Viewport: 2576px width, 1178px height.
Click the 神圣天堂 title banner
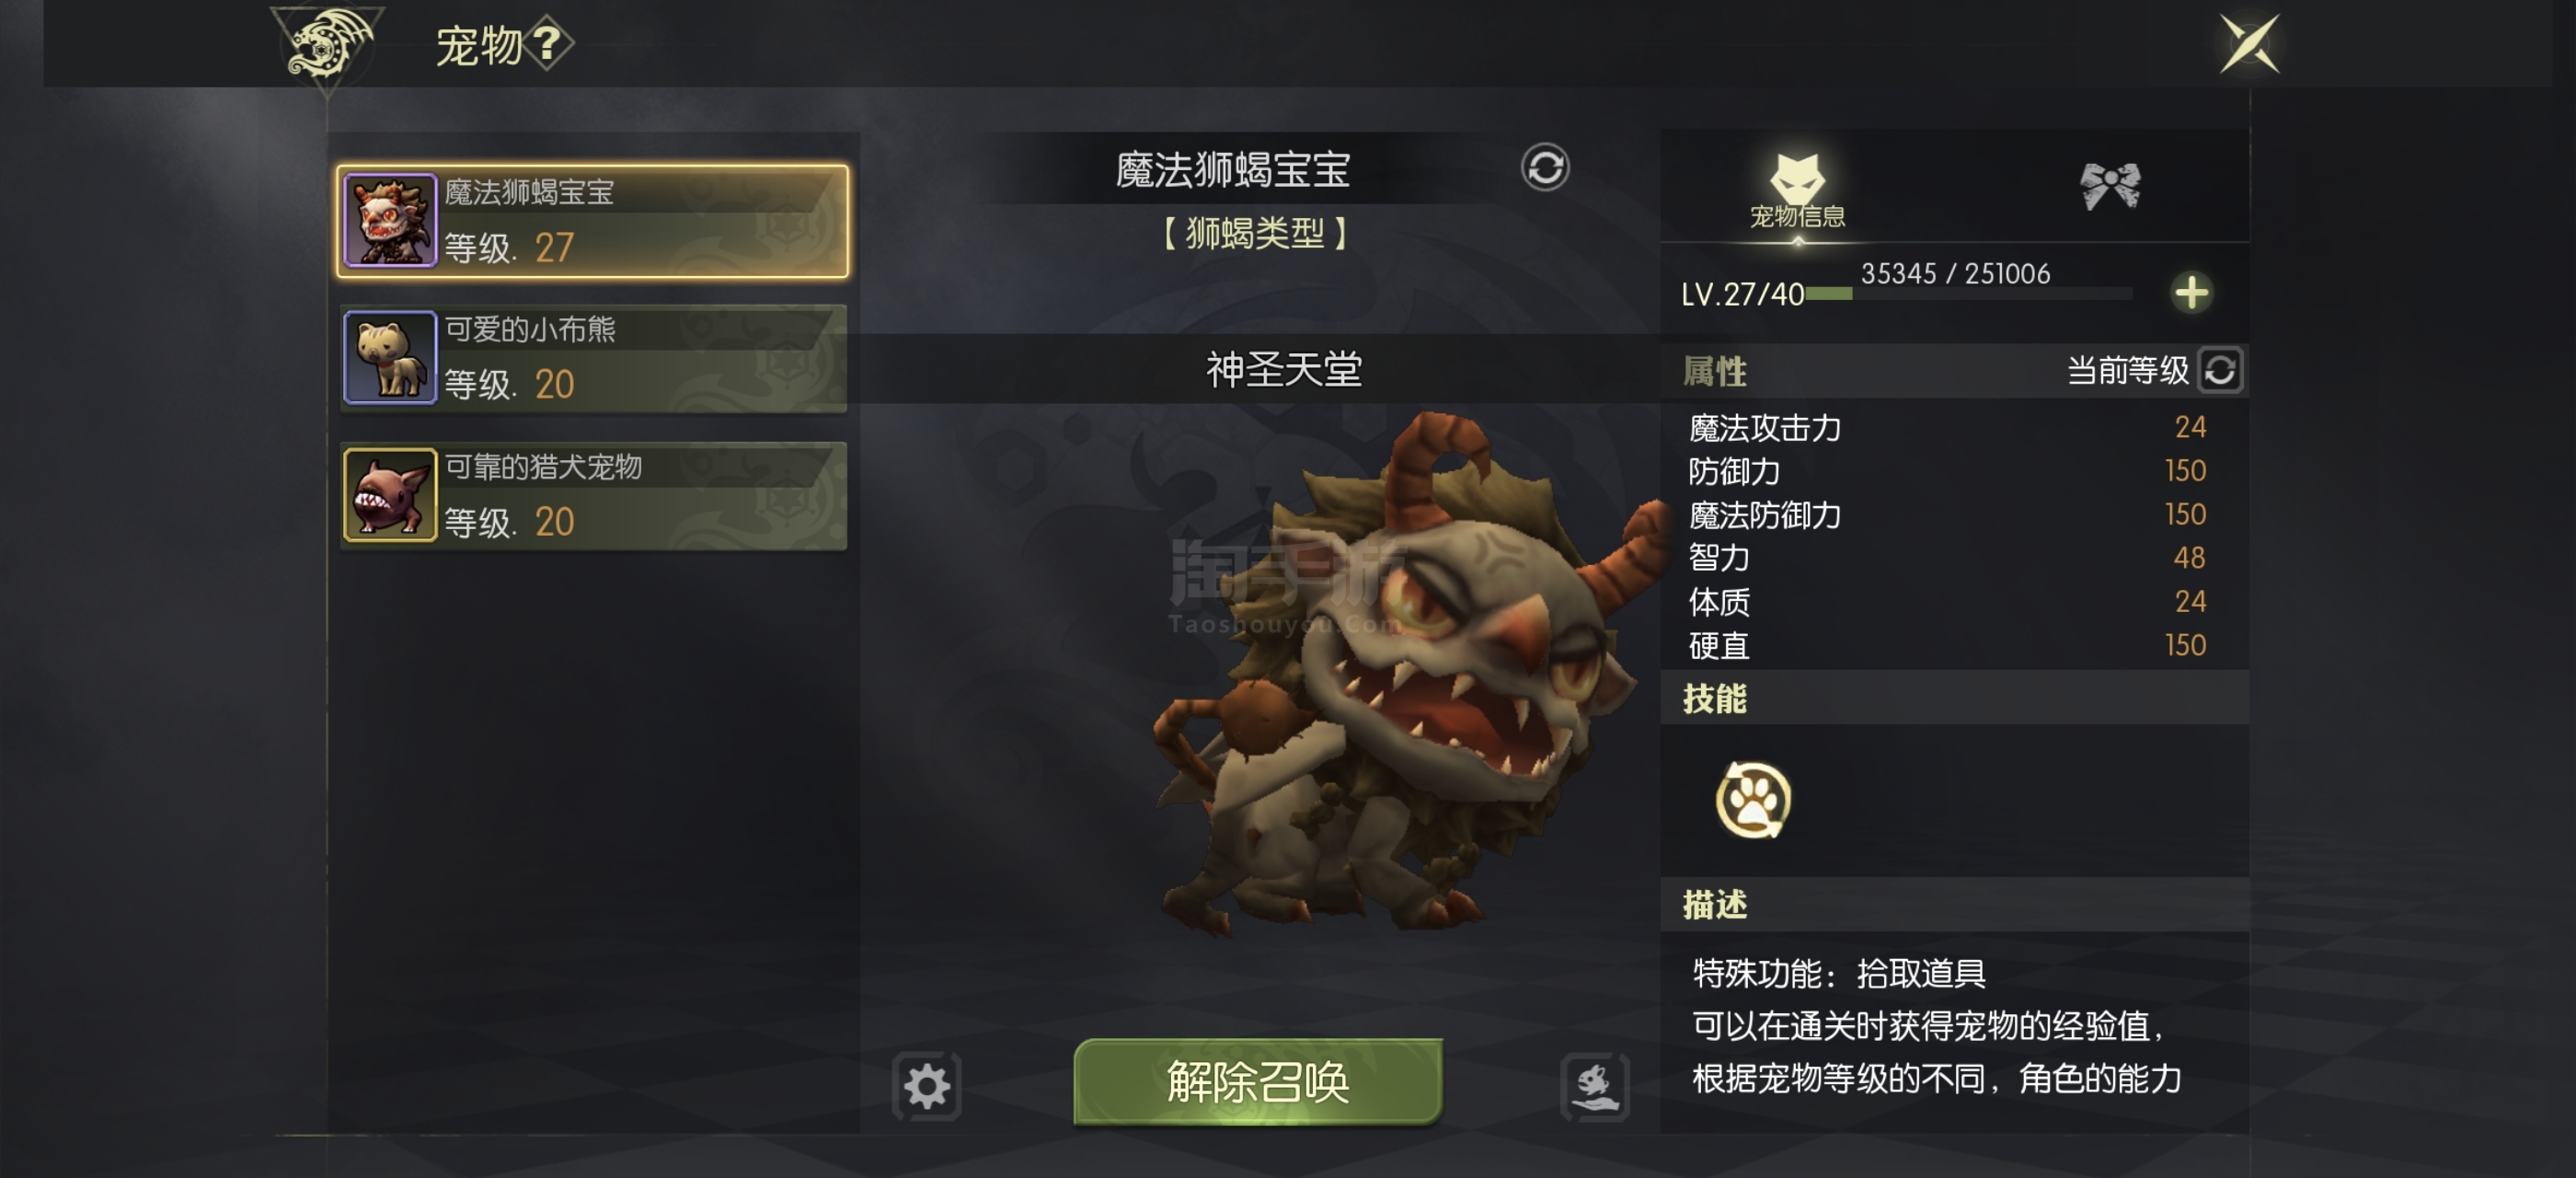click(x=1284, y=370)
